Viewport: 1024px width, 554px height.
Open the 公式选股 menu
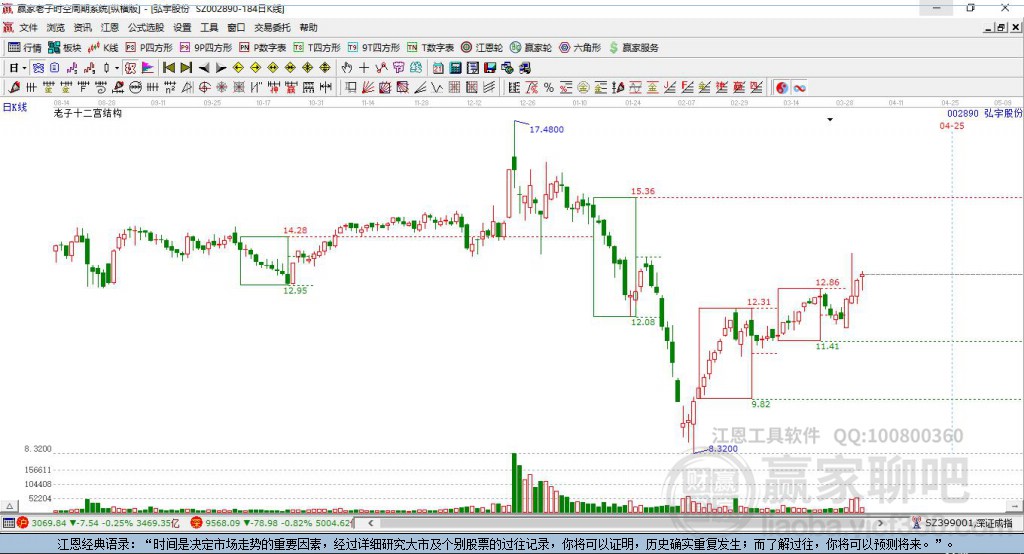146,27
